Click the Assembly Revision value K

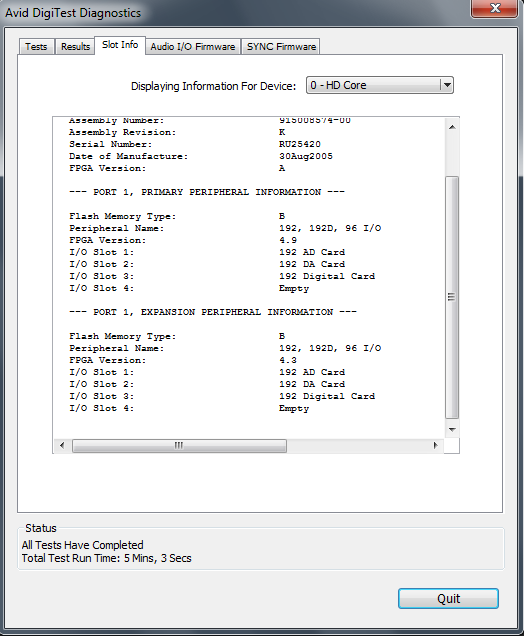pos(282,132)
